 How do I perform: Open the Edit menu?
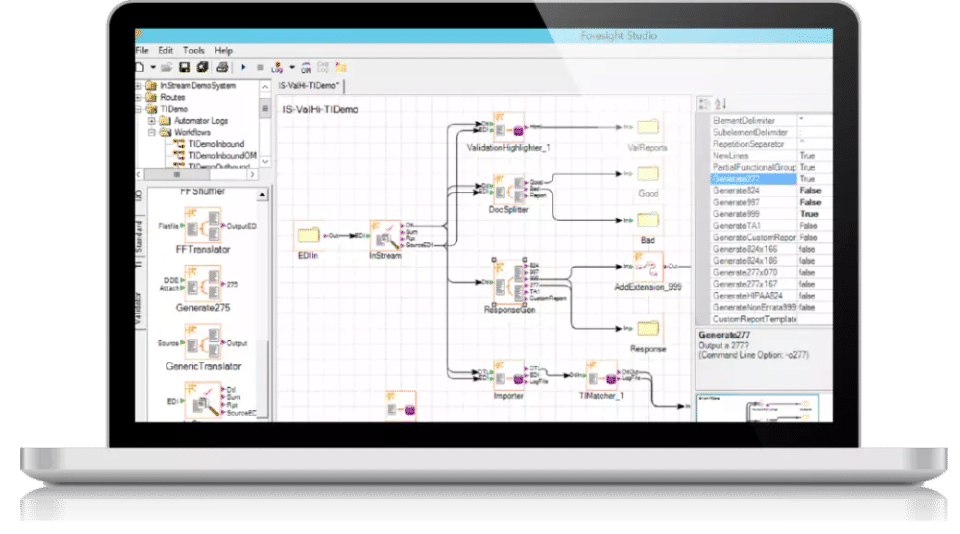(x=165, y=50)
